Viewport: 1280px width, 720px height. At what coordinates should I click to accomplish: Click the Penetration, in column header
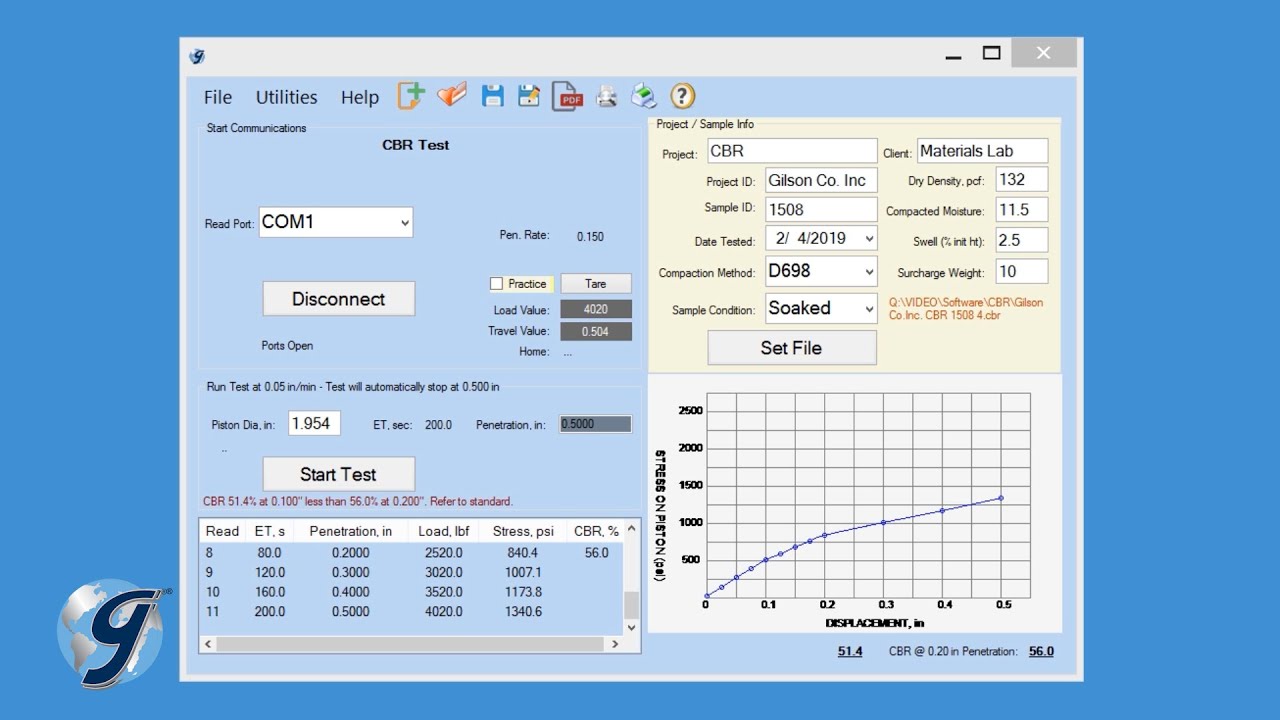pyautogui.click(x=351, y=531)
